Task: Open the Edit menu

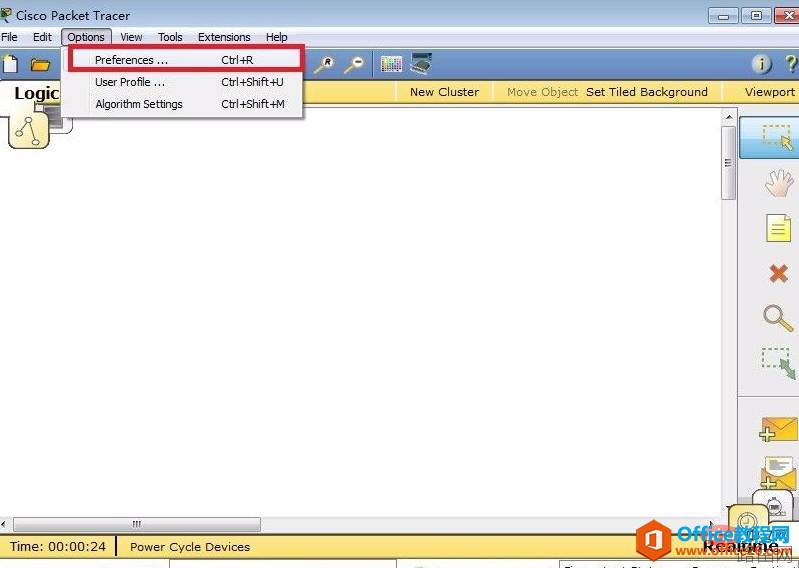Action: coord(42,37)
